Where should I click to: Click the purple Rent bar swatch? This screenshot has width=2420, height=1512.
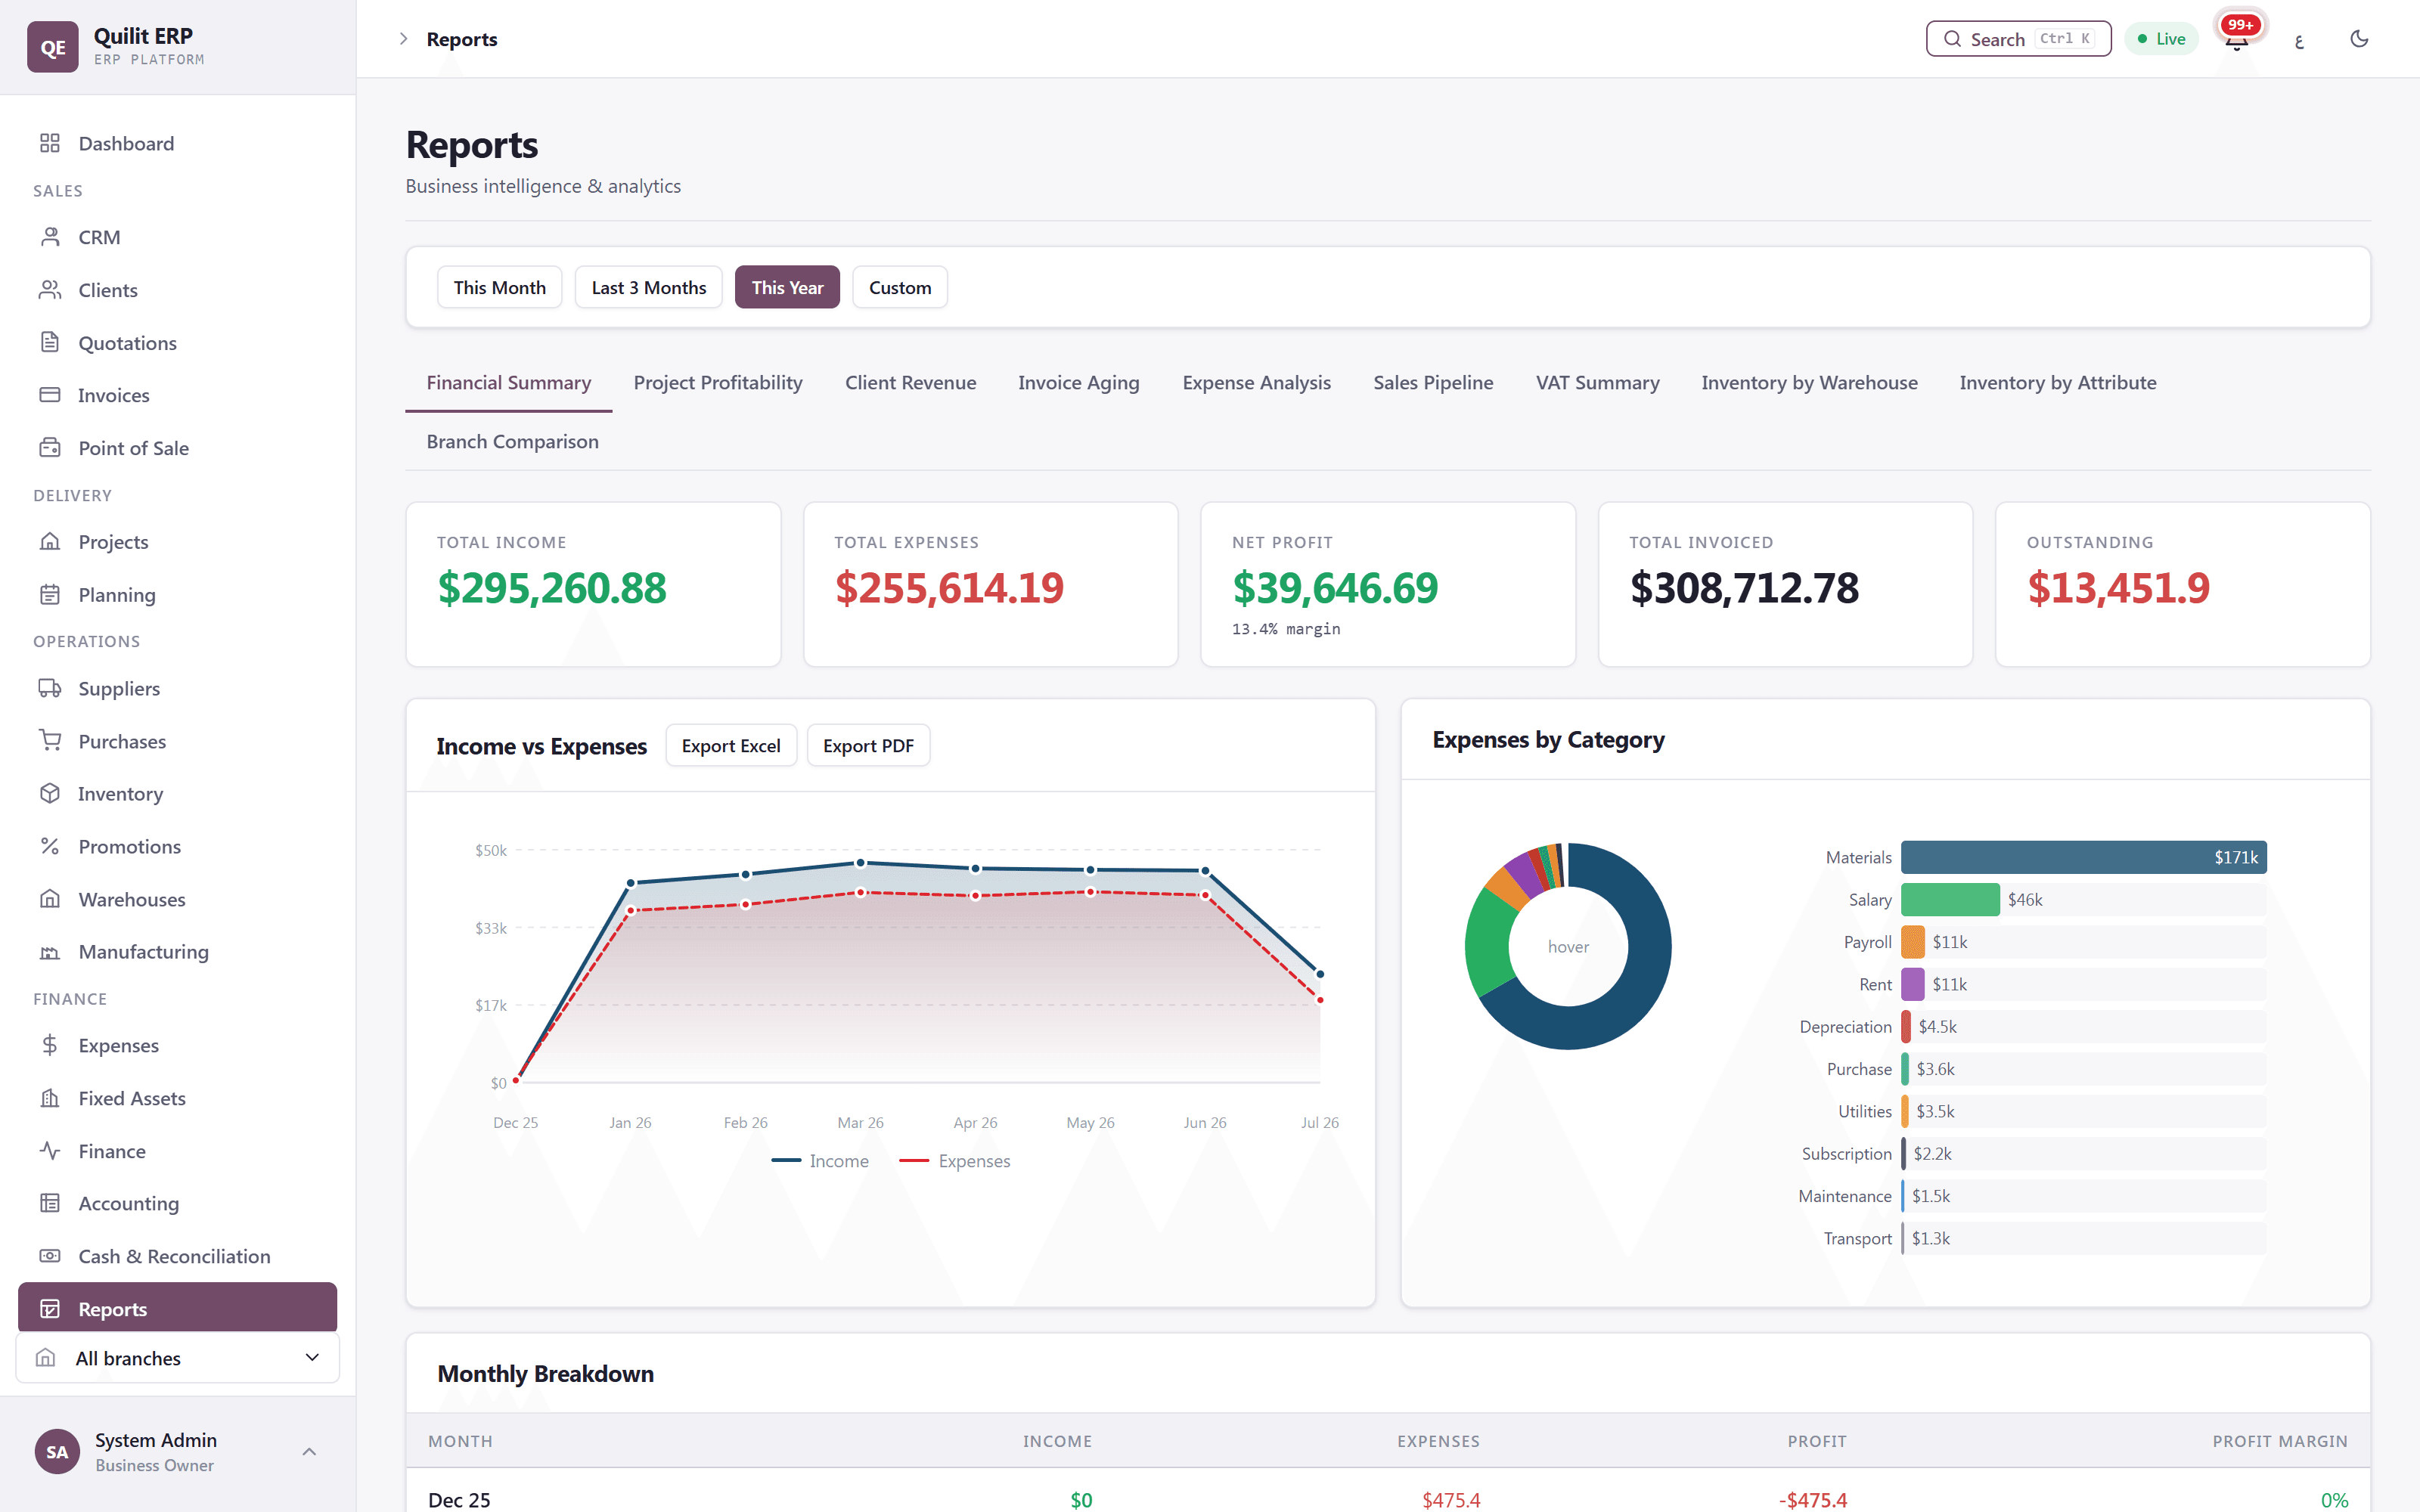click(1912, 984)
